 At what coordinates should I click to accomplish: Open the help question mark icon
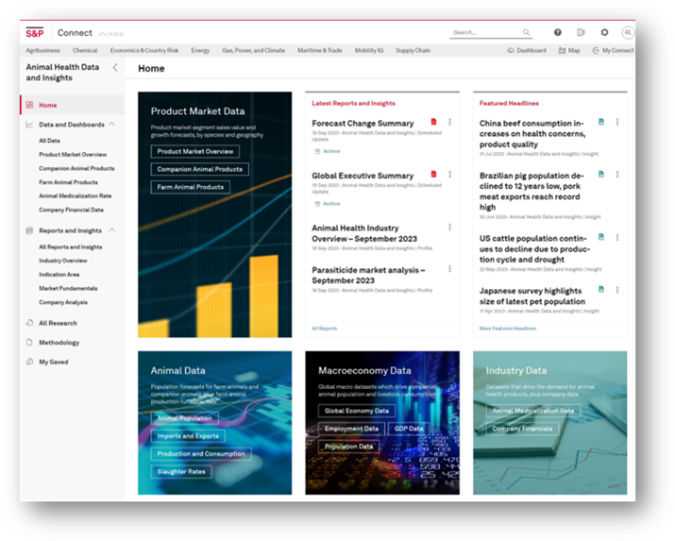(557, 32)
